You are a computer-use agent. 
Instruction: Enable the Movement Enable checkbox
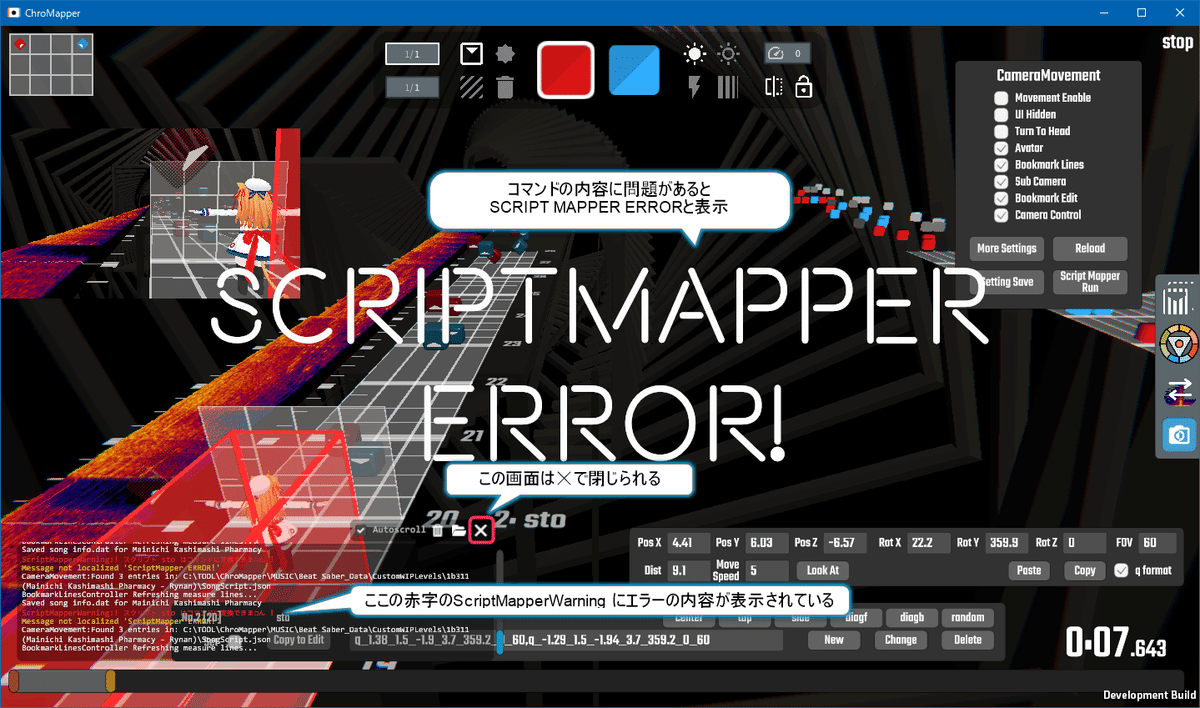tap(1001, 98)
